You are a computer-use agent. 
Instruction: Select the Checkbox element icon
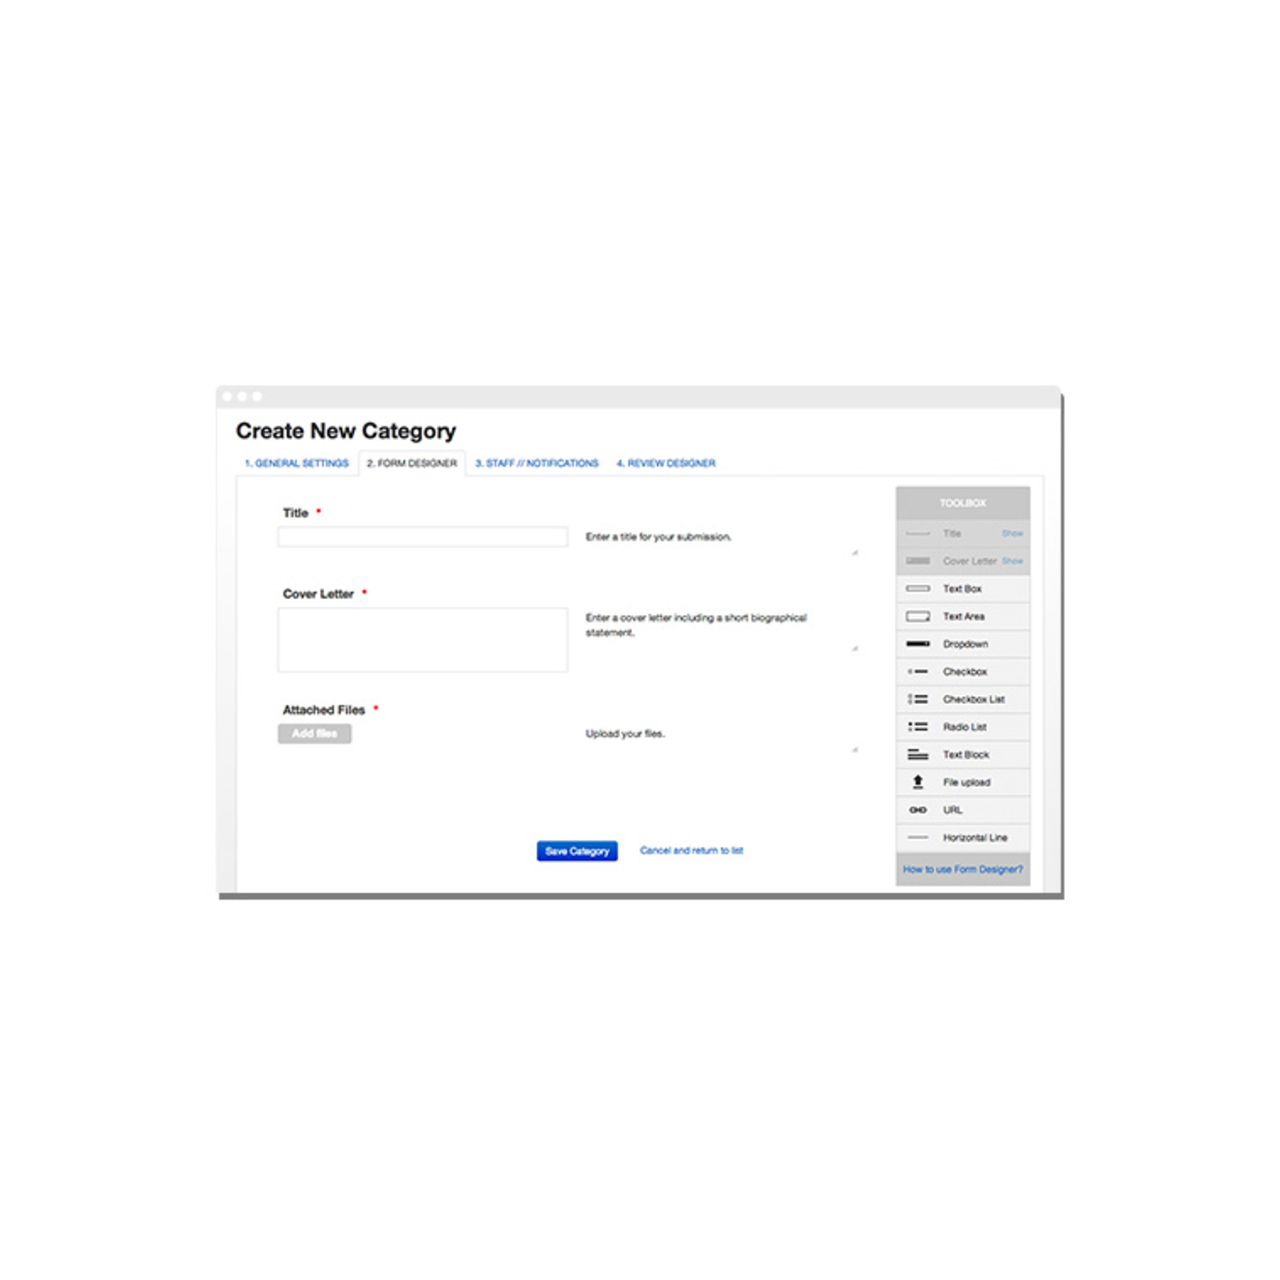pyautogui.click(x=916, y=671)
